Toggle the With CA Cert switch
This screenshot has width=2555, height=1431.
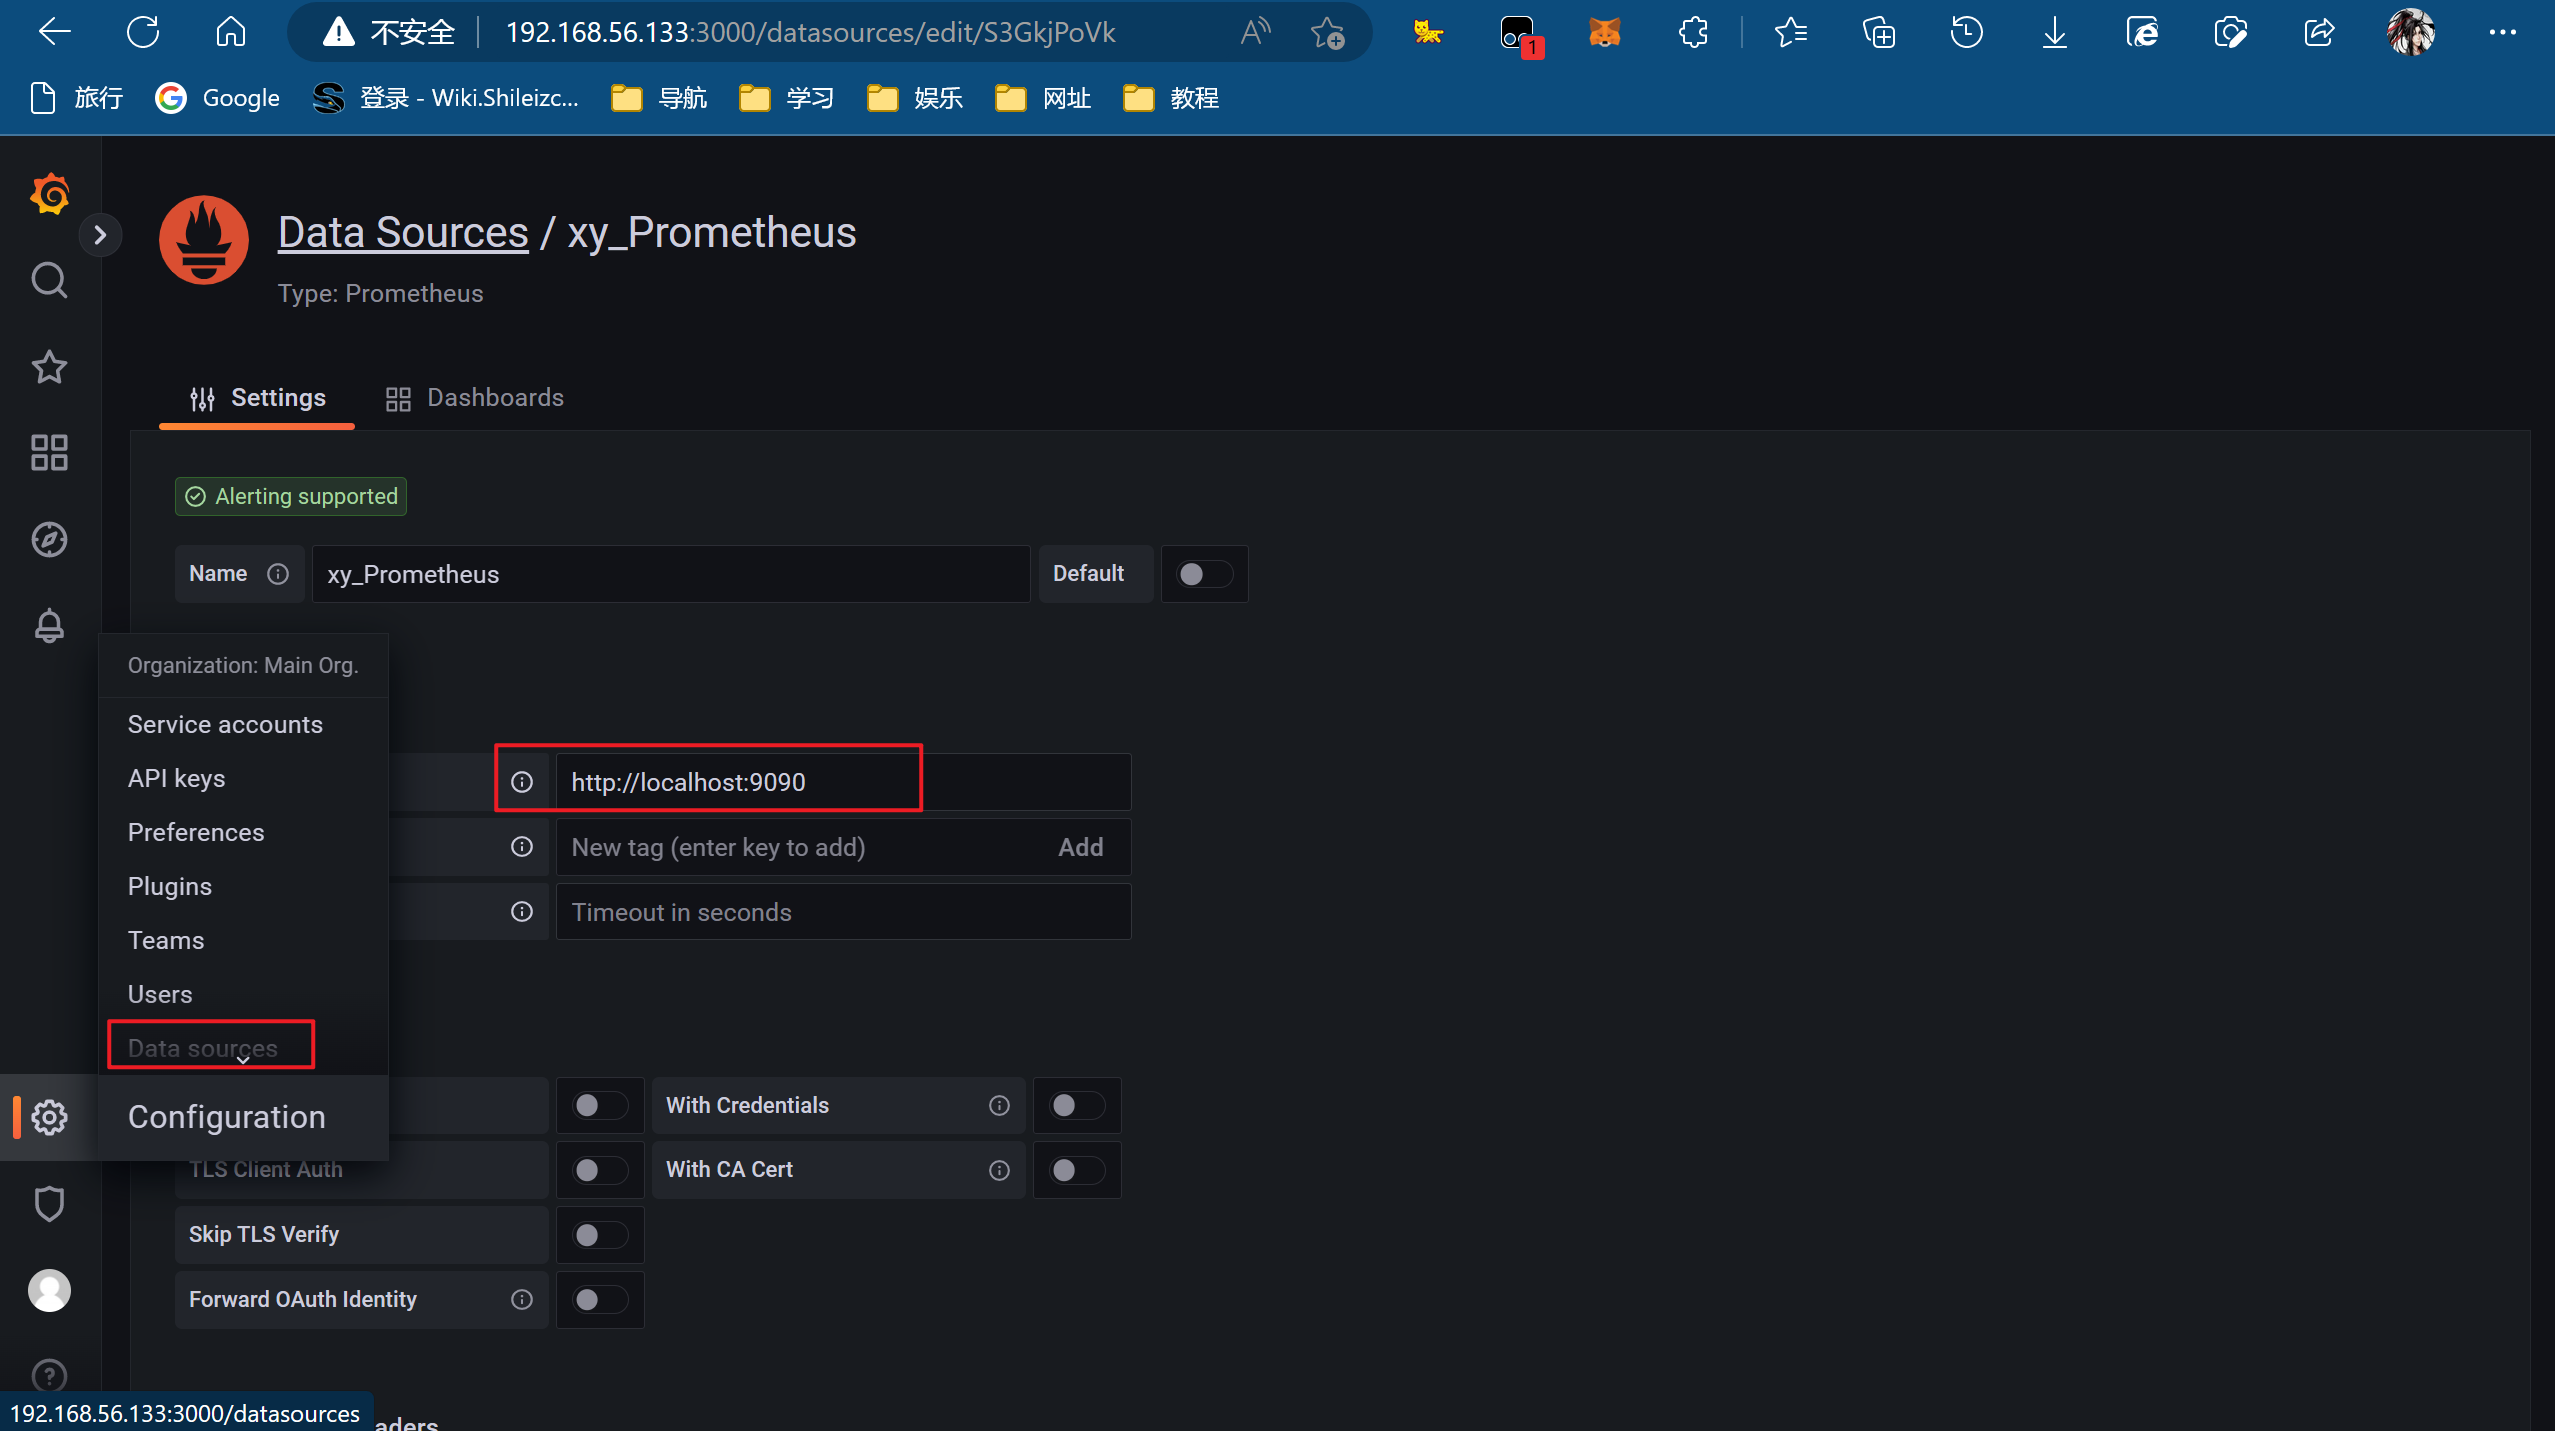(x=1077, y=1170)
